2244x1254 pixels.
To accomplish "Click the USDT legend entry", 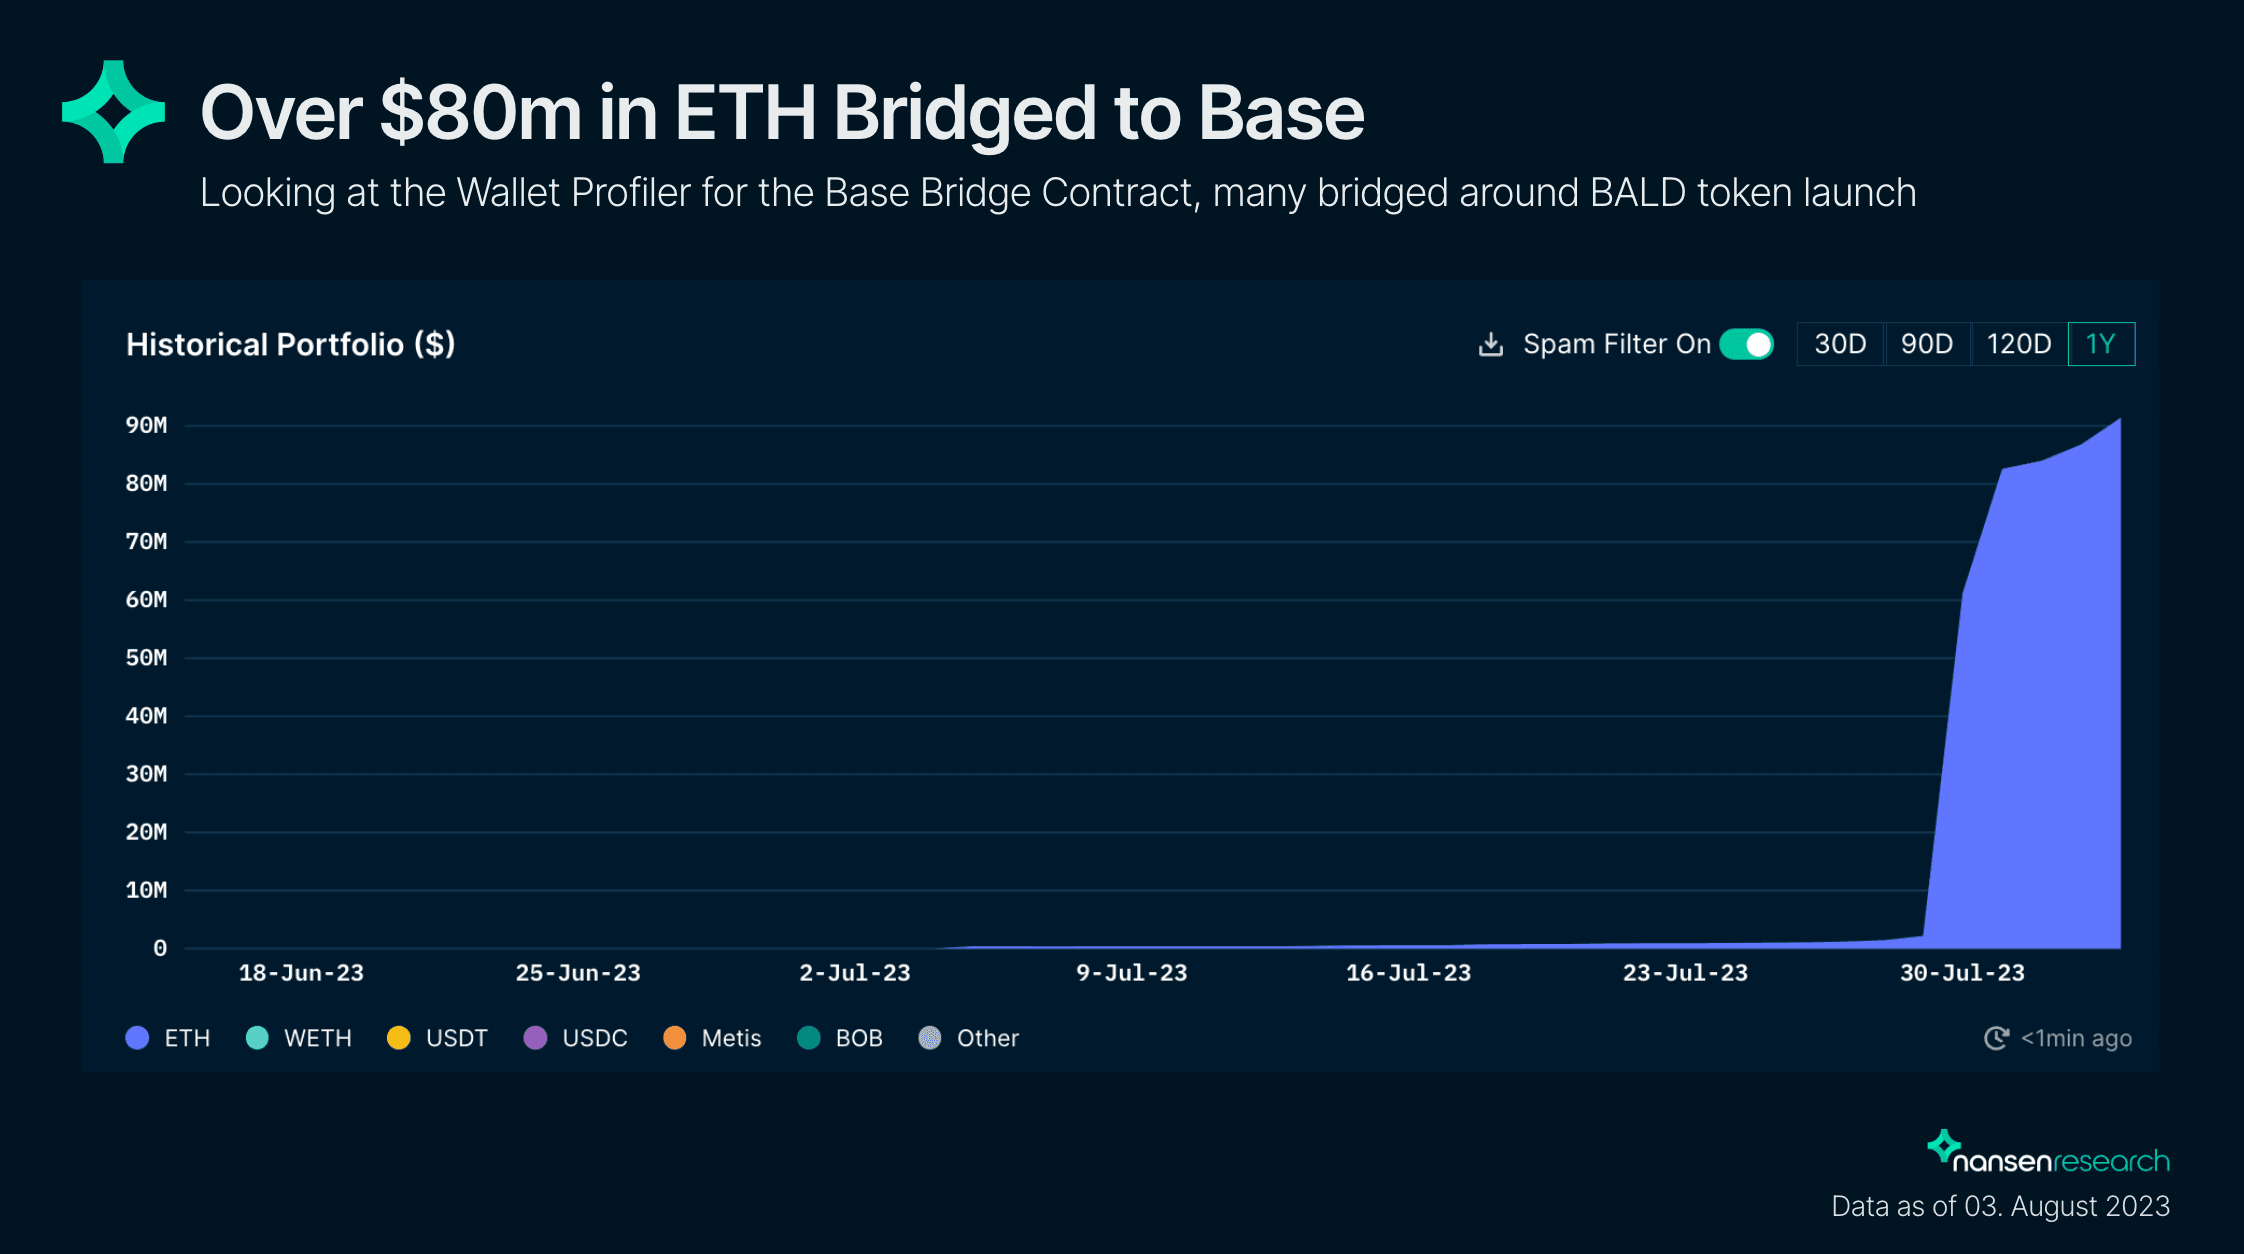I will click(456, 1038).
